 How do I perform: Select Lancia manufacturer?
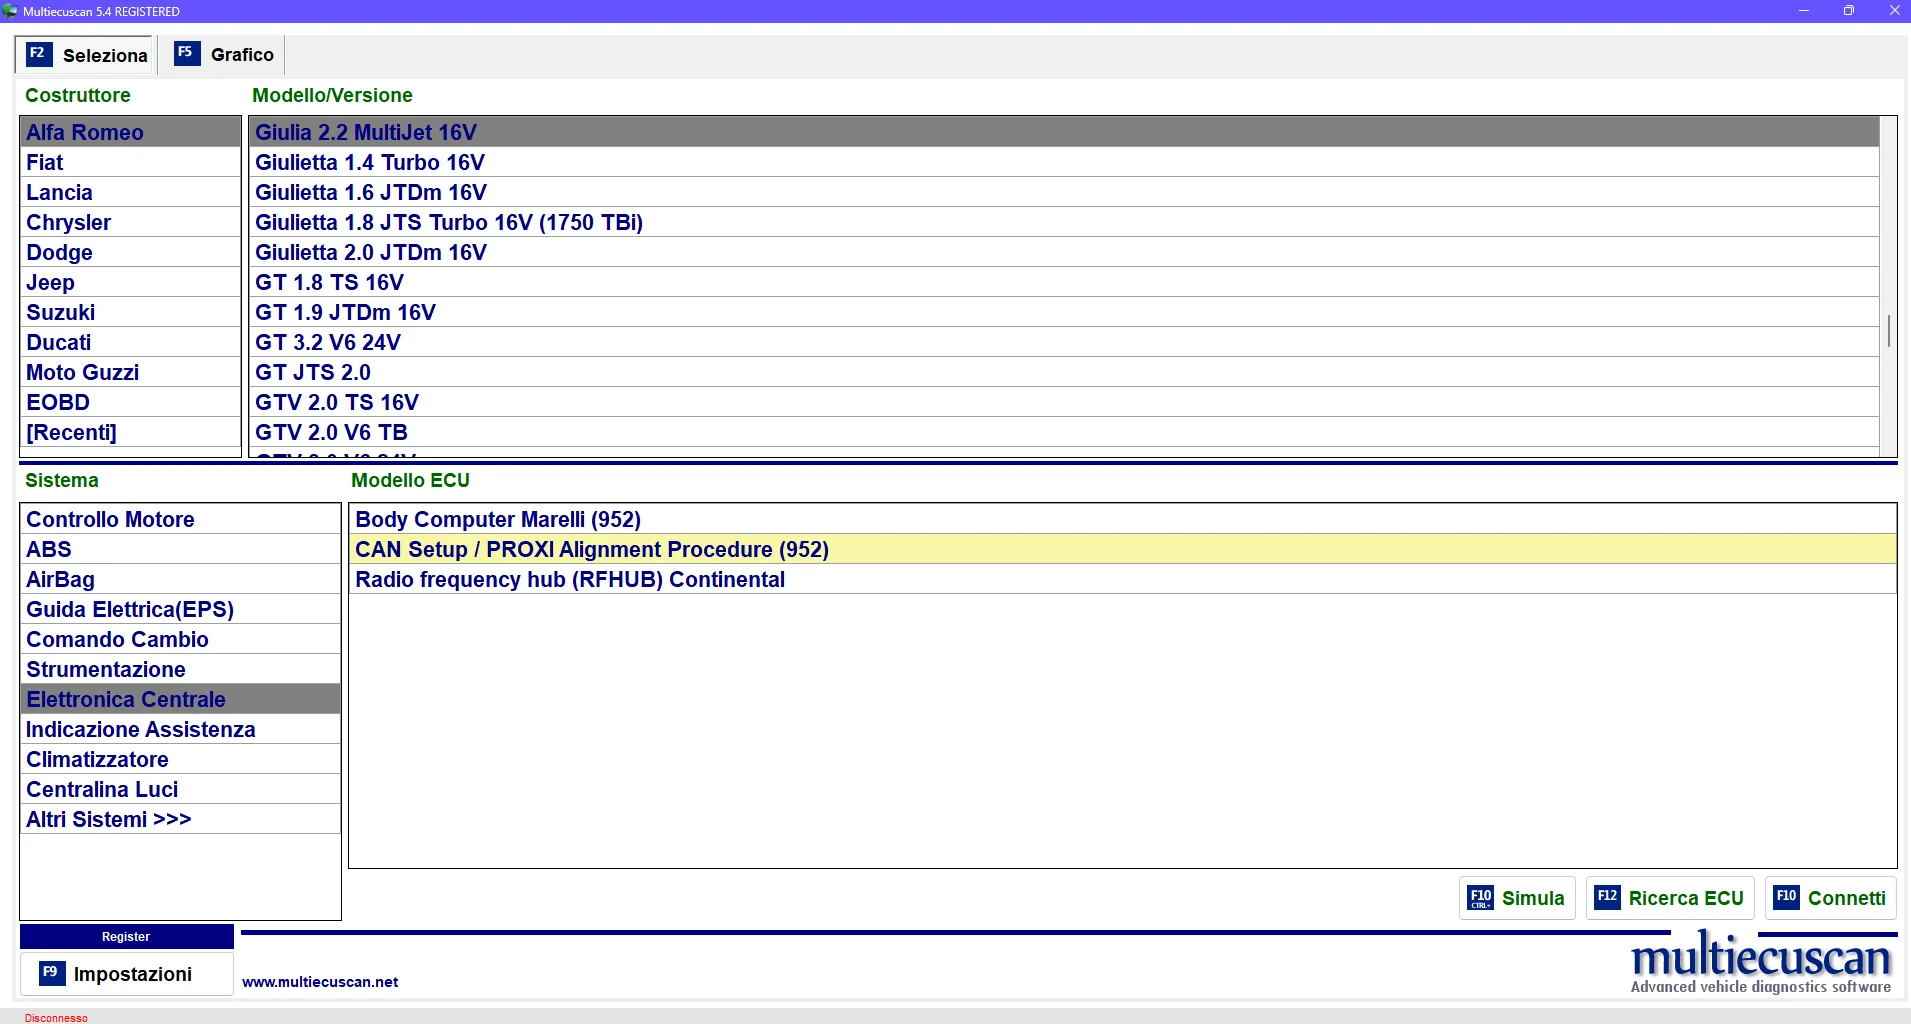130,192
